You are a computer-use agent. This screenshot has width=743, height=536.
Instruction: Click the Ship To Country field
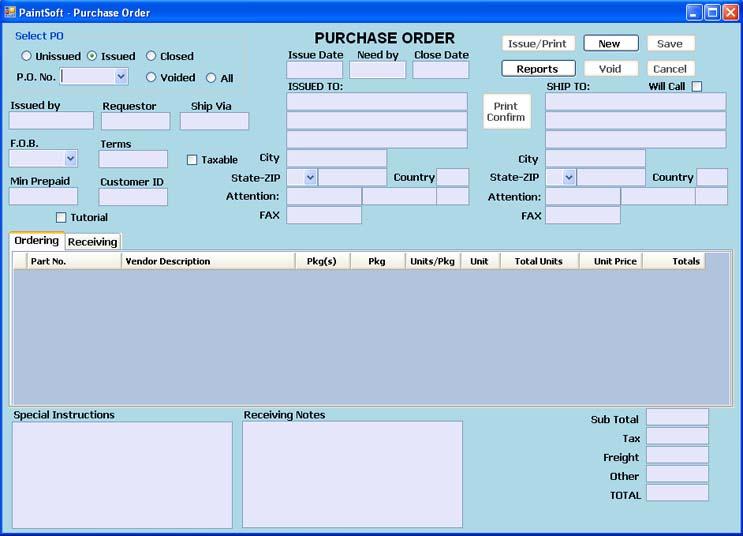pos(712,177)
